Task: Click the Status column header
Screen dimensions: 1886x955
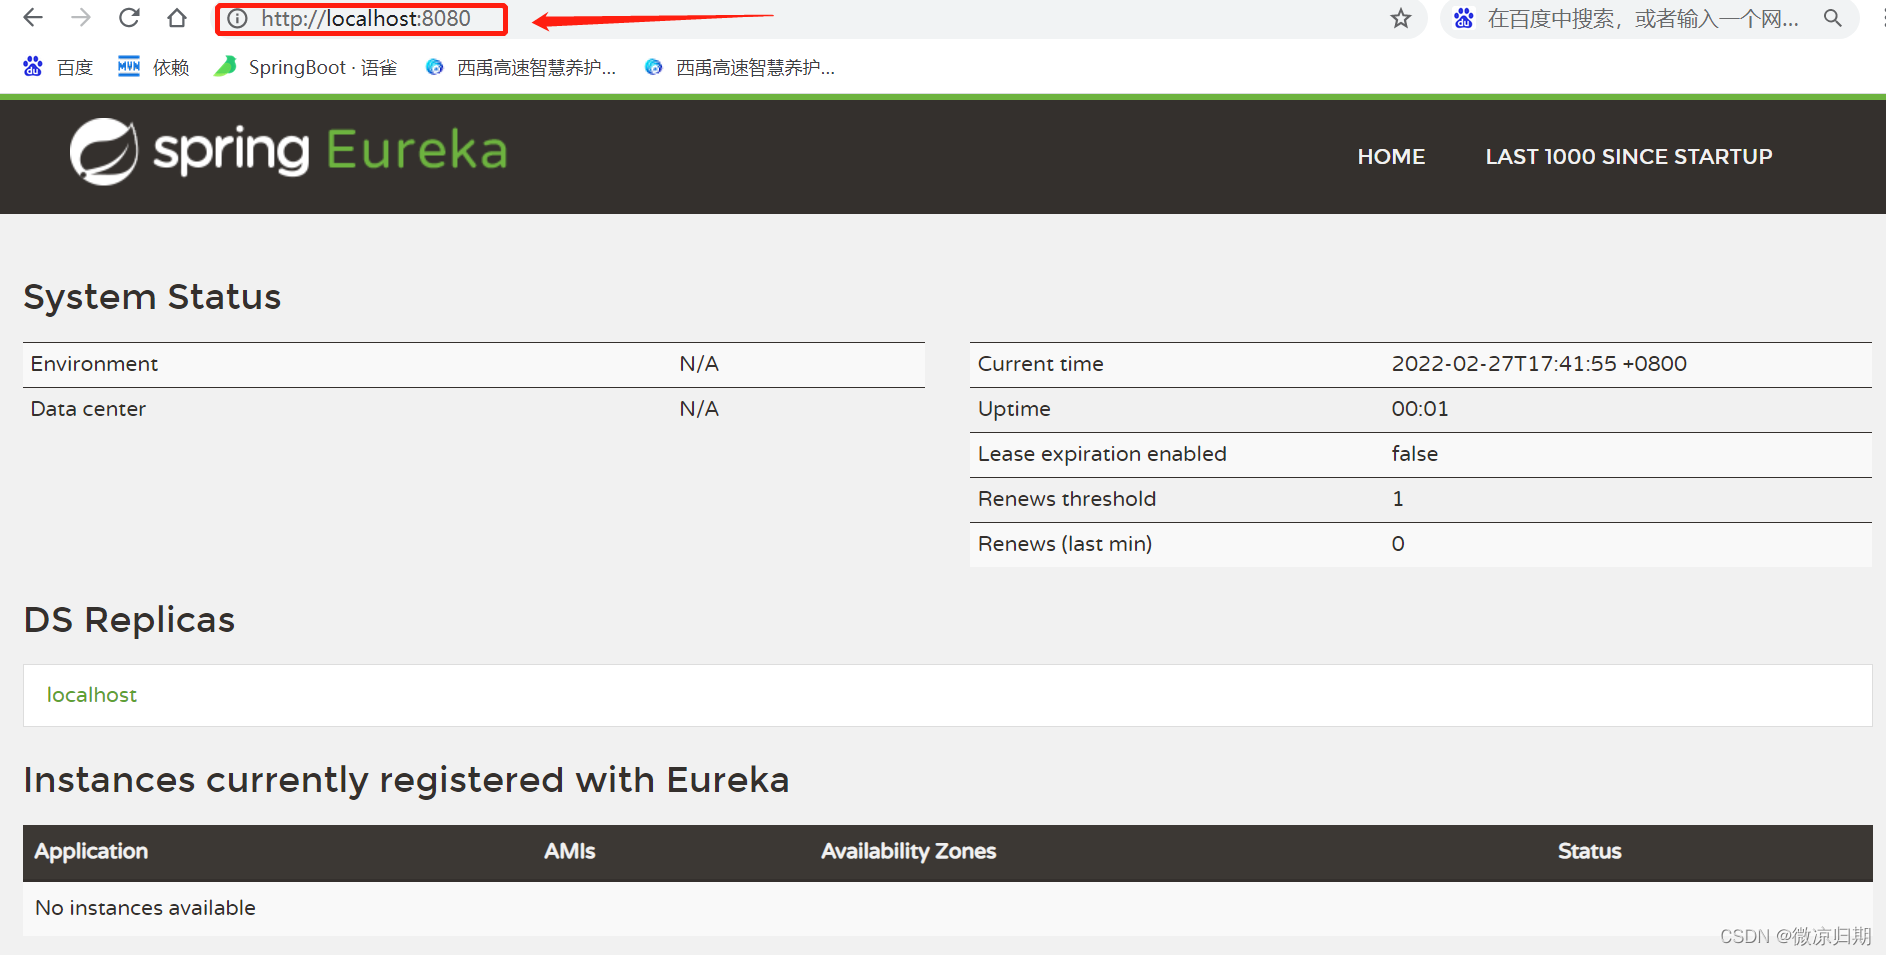Action: [x=1590, y=851]
